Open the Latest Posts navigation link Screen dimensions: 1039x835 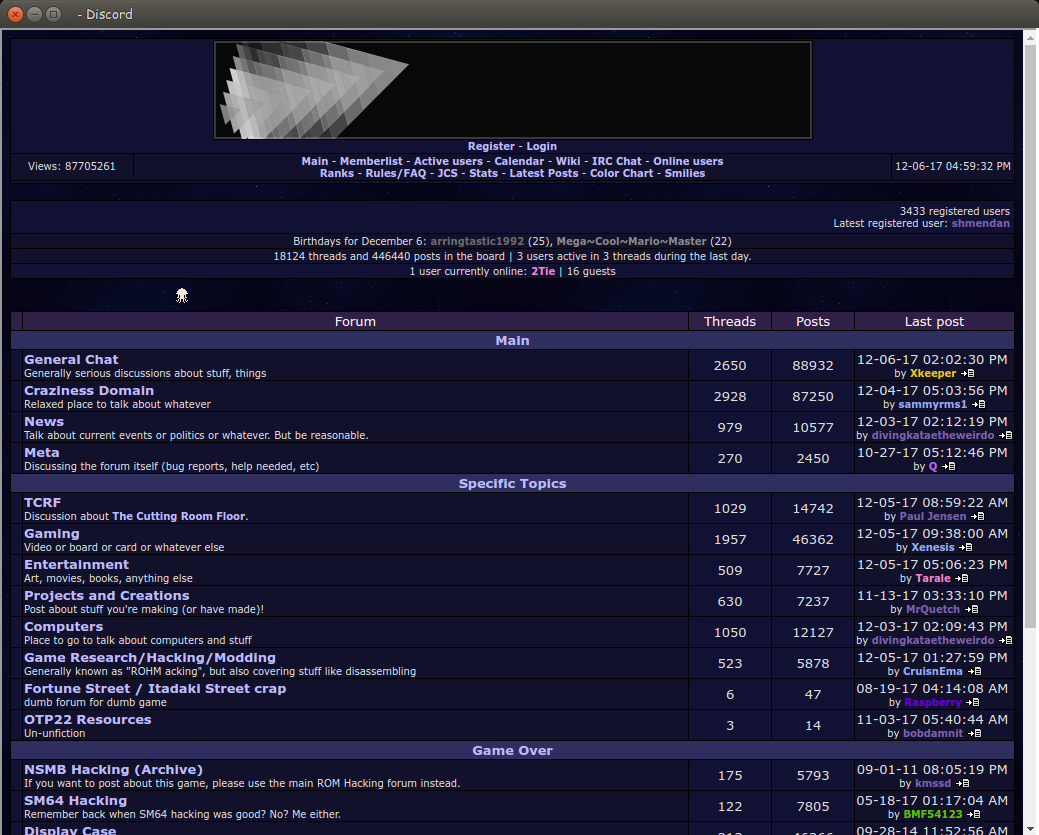tap(543, 173)
